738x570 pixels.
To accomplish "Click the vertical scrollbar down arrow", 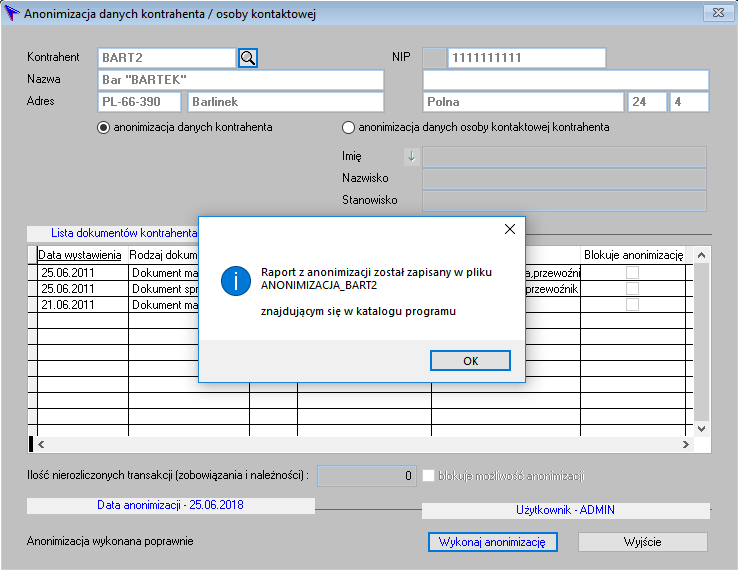I will (702, 429).
